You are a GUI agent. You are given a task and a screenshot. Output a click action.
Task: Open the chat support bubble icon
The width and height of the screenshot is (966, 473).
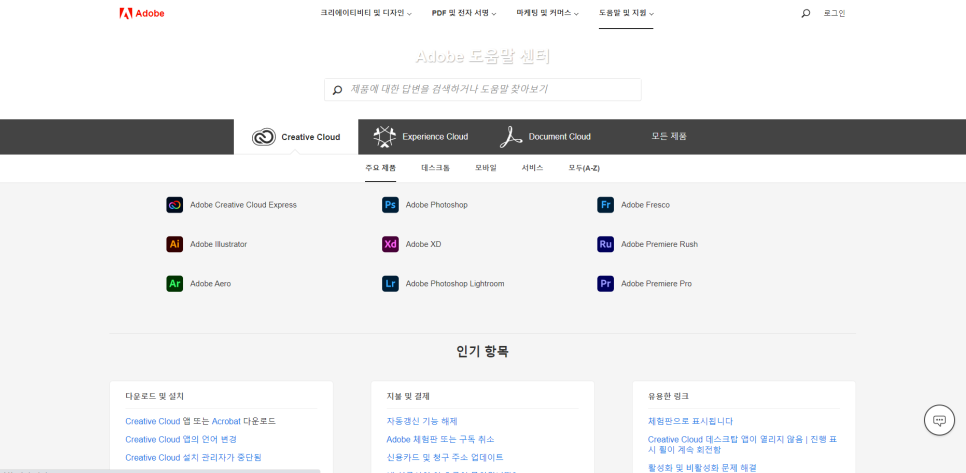point(940,421)
